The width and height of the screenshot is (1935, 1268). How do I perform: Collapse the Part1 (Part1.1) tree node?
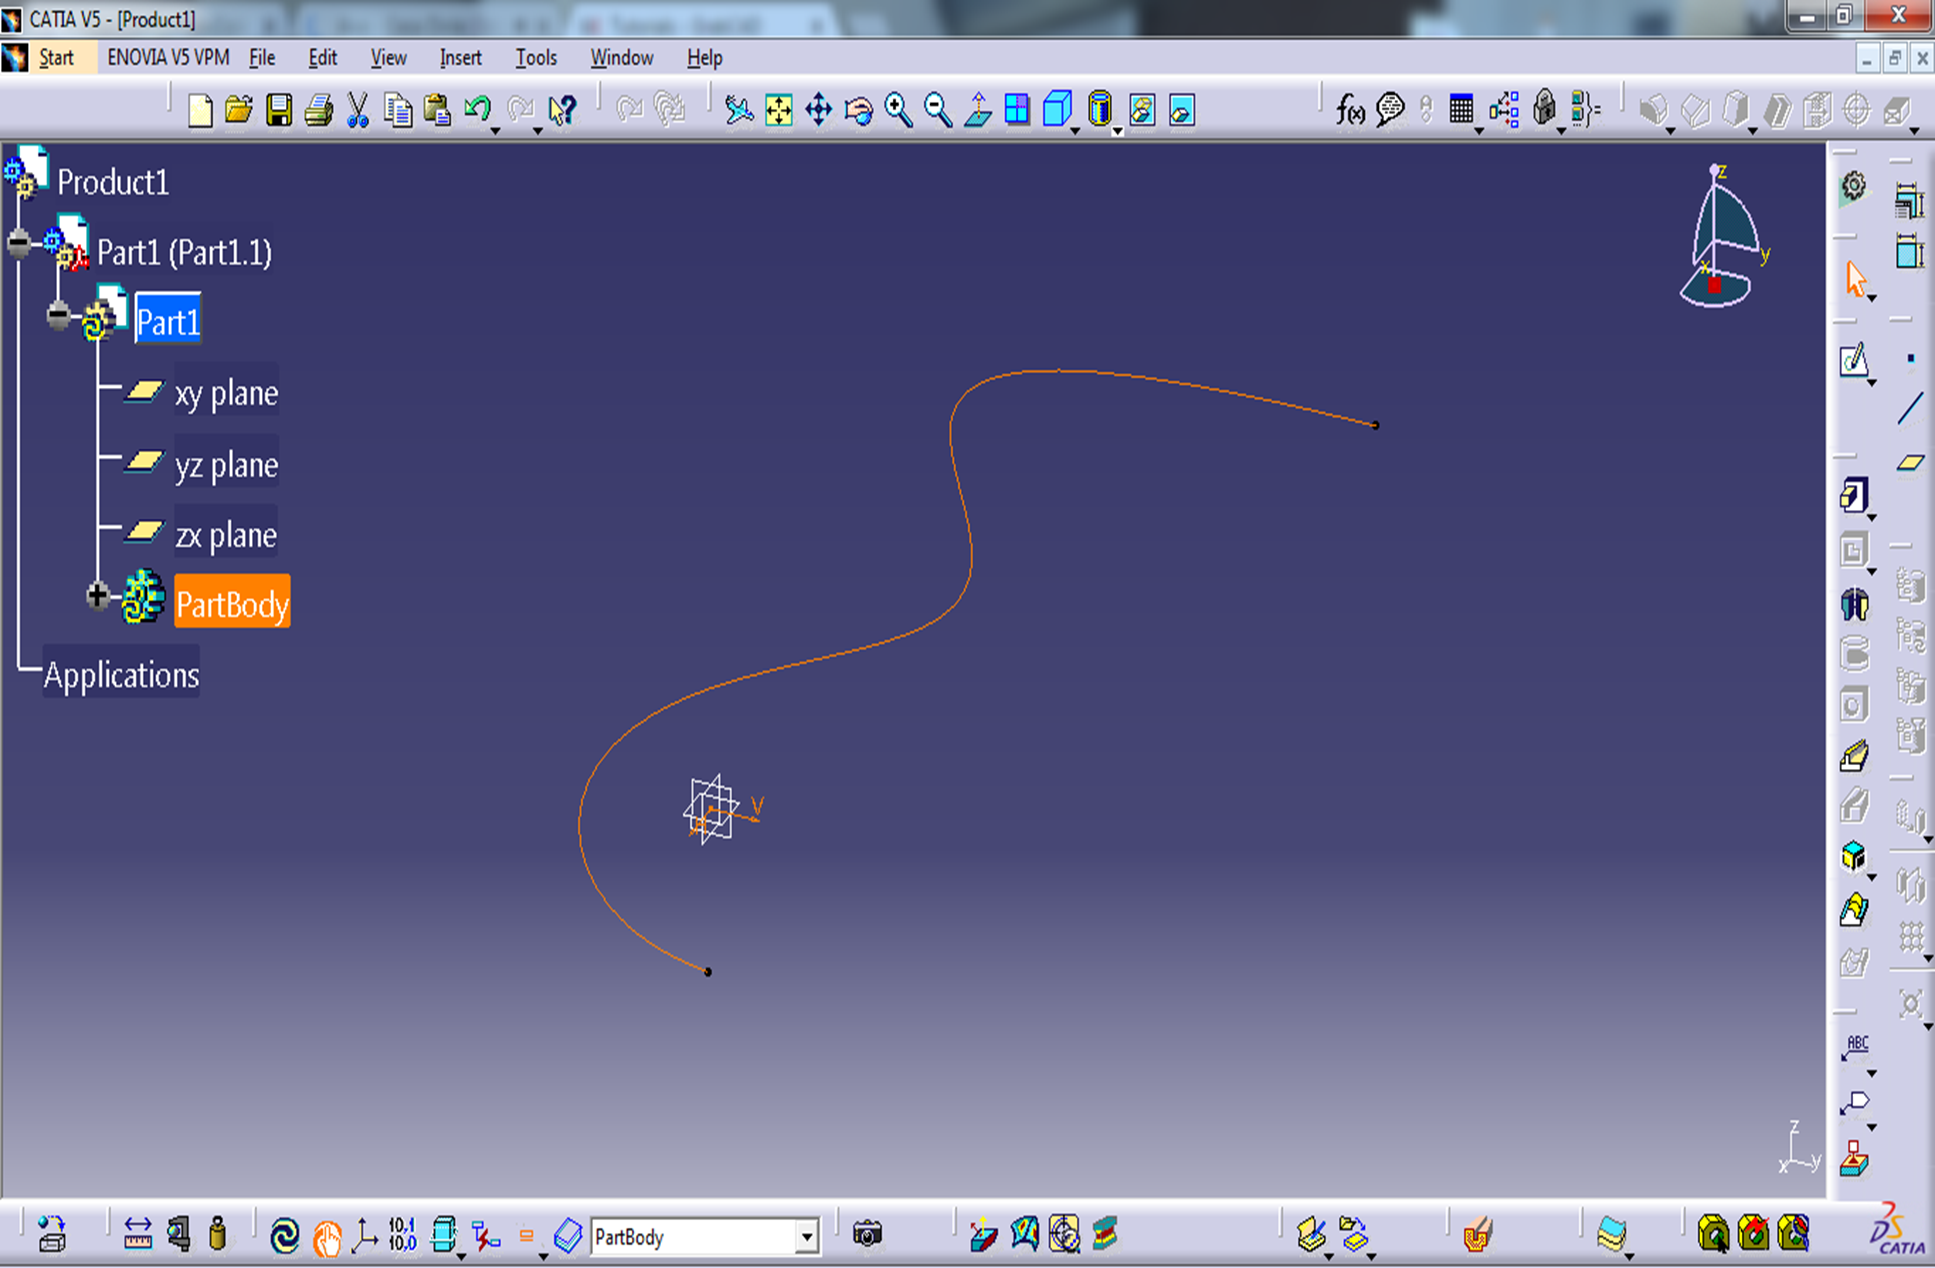pos(19,242)
